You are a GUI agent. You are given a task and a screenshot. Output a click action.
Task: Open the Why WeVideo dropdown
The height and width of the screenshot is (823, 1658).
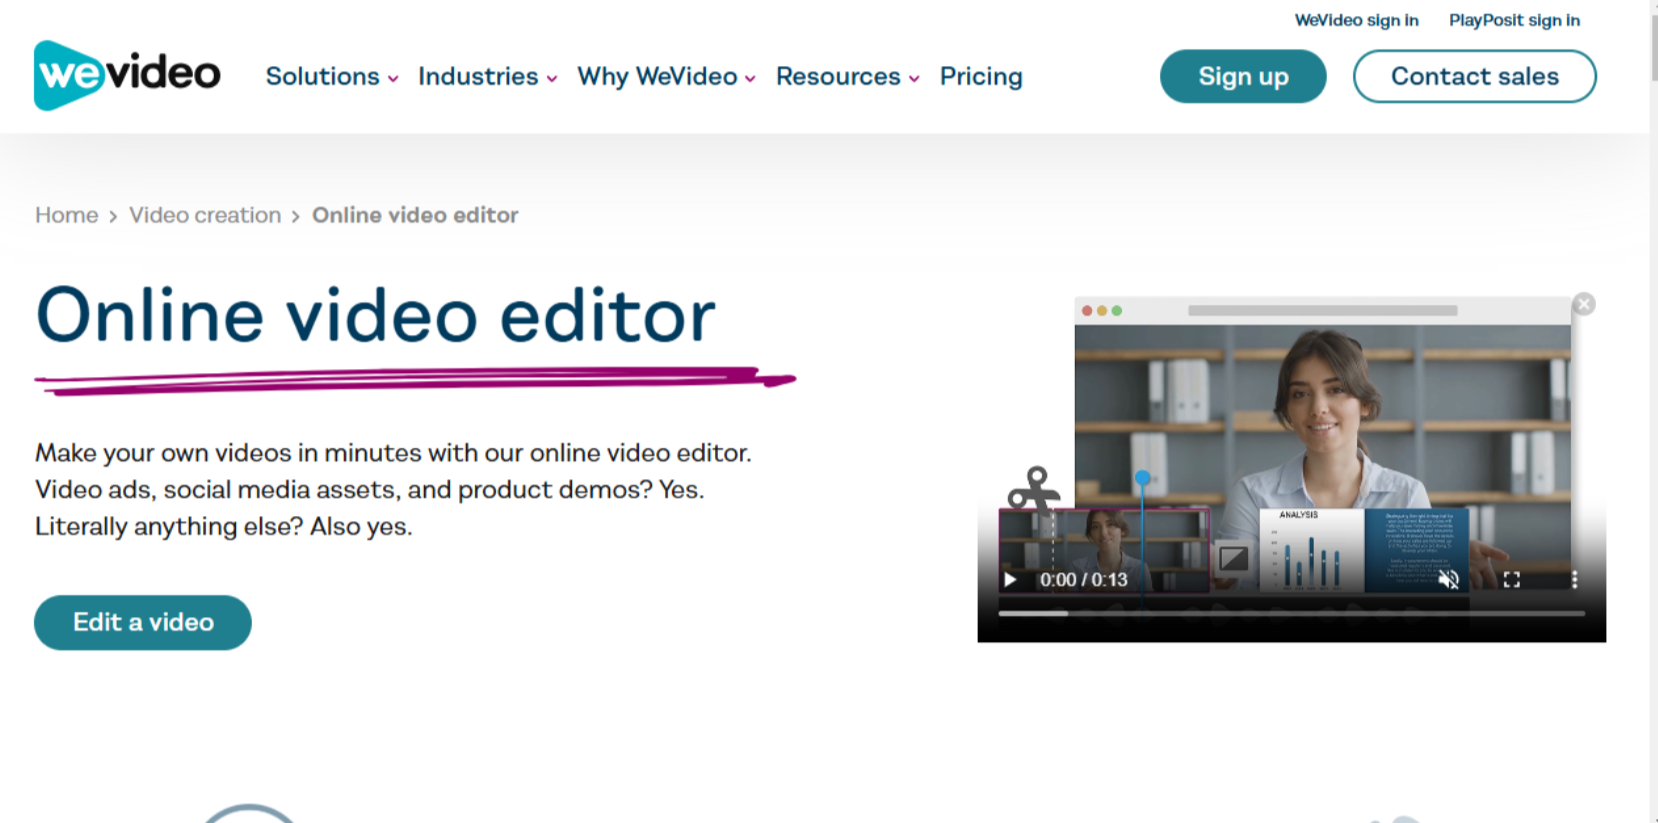click(x=666, y=77)
